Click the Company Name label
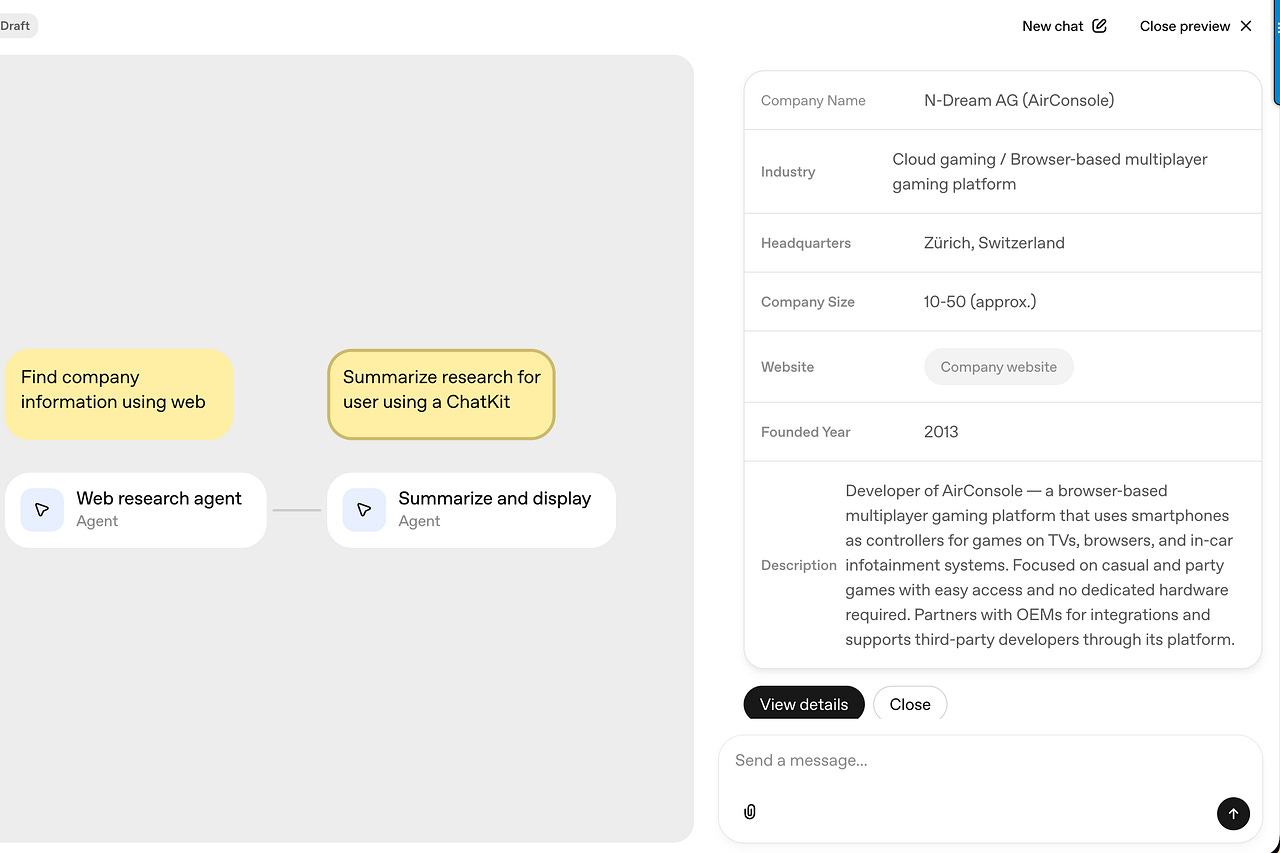 click(813, 100)
